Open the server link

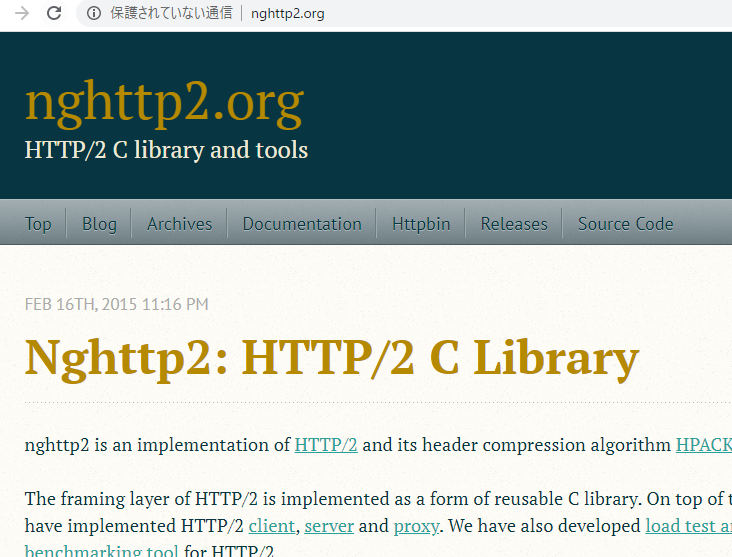329,526
